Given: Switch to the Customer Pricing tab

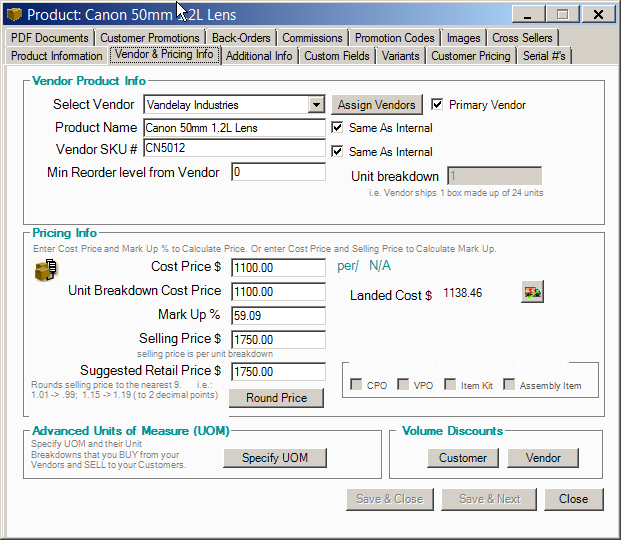Looking at the screenshot, I should pos(470,56).
